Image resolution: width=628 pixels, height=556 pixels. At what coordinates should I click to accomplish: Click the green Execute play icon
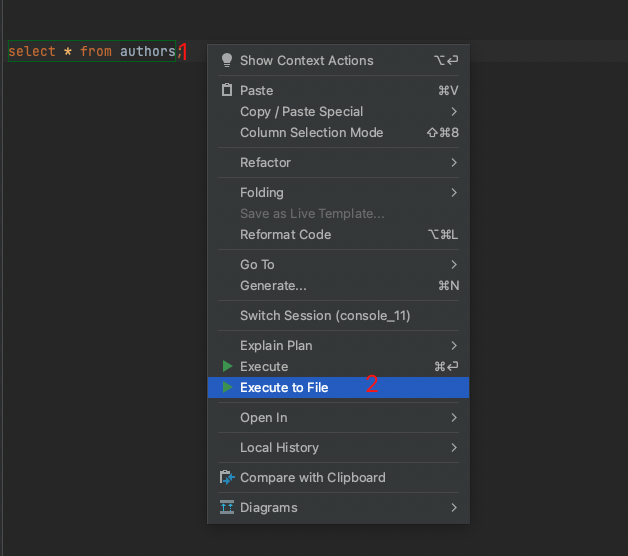[227, 367]
